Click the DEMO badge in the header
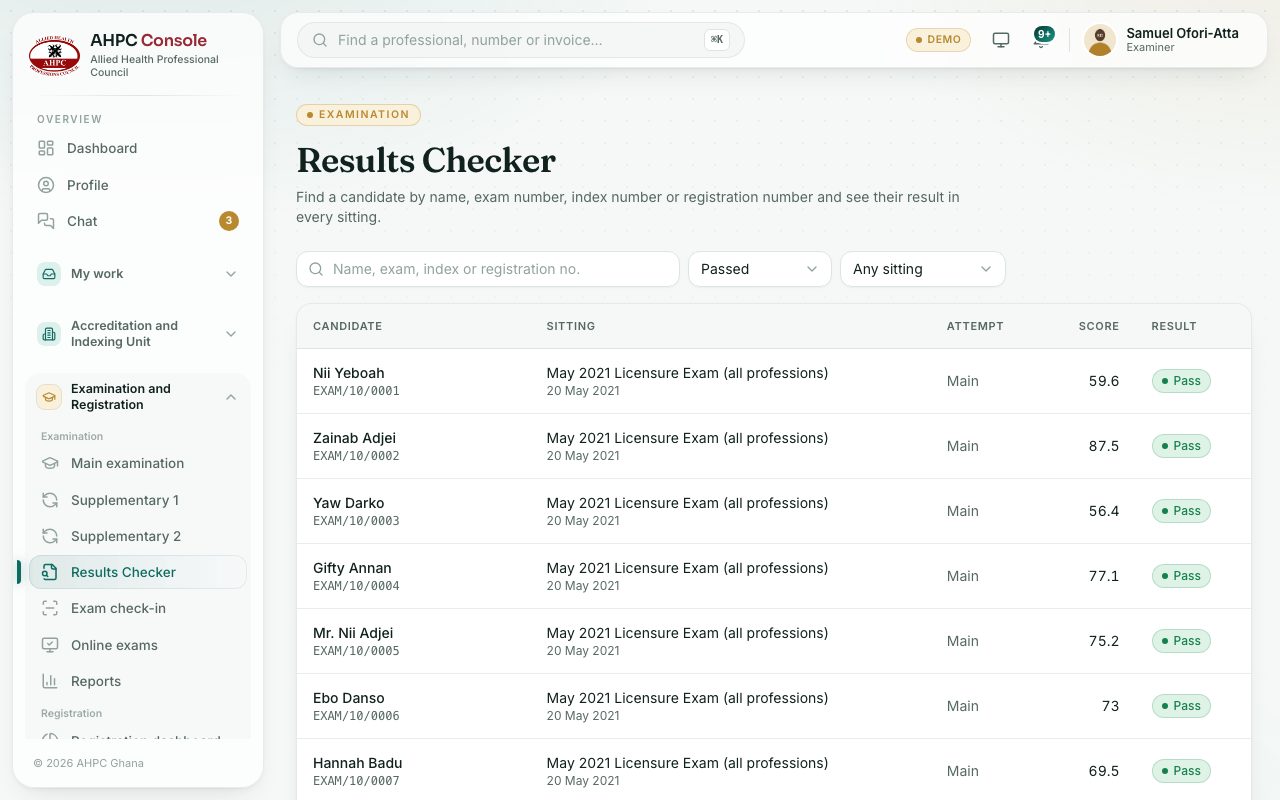Viewport: 1280px width, 800px height. (x=938, y=40)
